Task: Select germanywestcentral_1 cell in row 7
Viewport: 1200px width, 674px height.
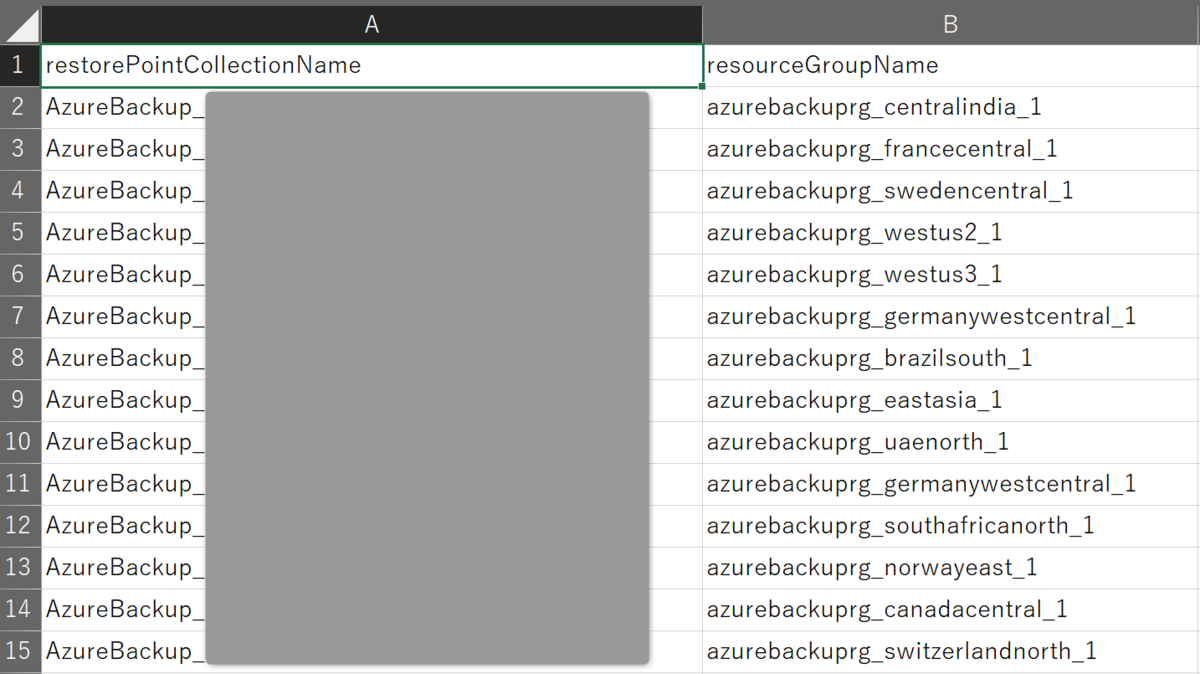Action: pos(951,317)
